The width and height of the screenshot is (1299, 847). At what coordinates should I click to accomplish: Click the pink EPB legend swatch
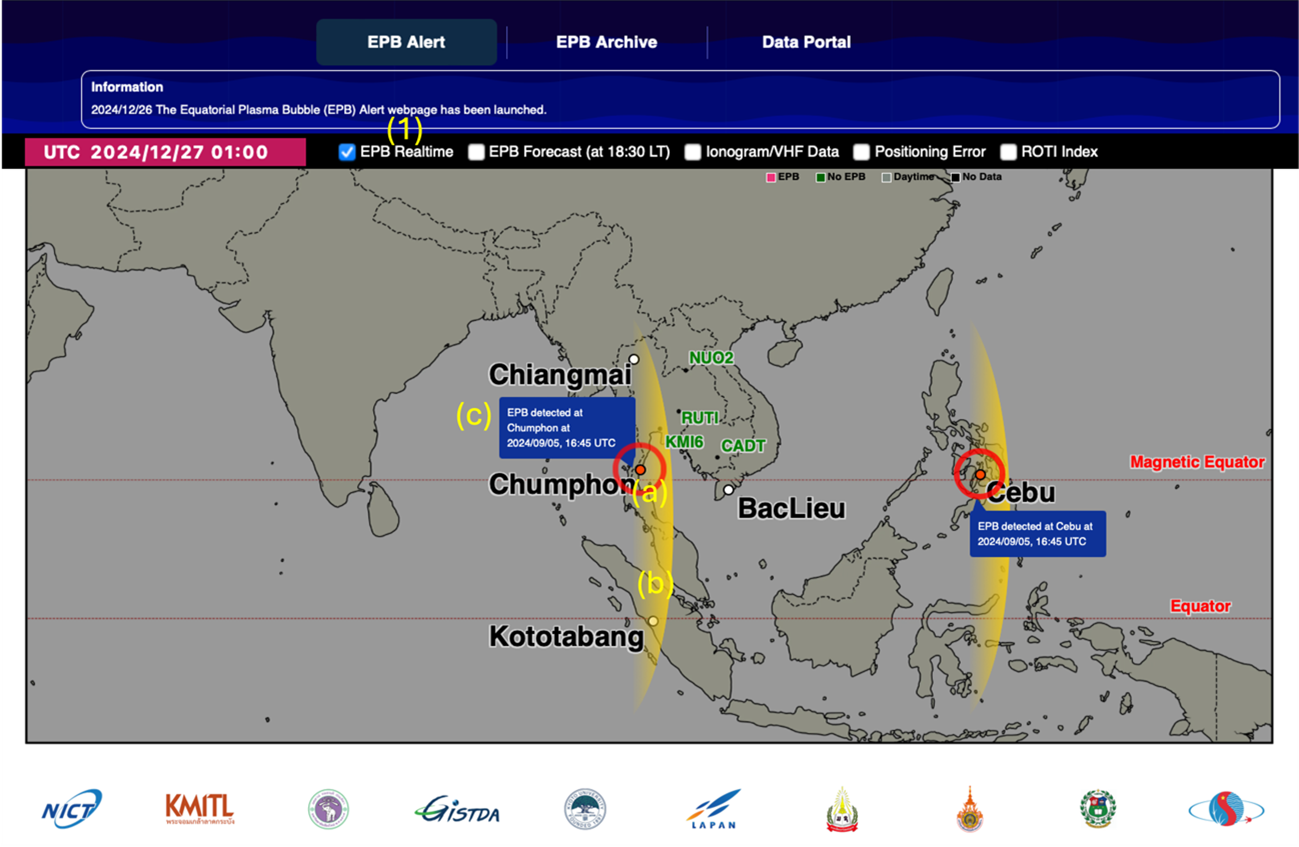(771, 177)
